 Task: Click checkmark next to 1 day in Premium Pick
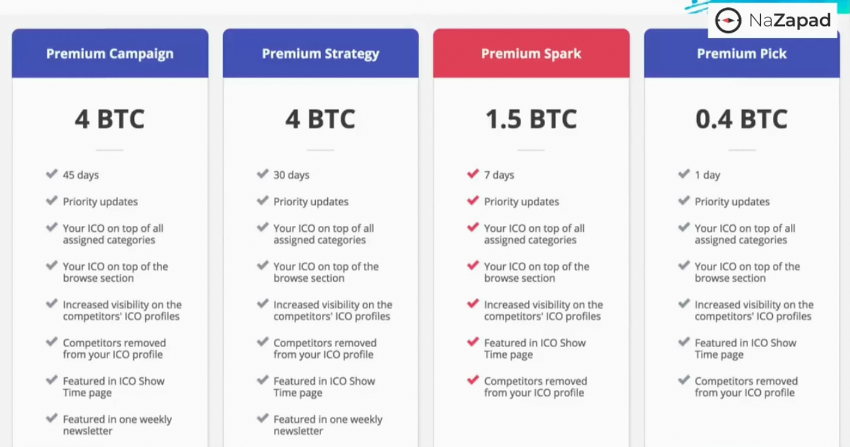pos(684,174)
